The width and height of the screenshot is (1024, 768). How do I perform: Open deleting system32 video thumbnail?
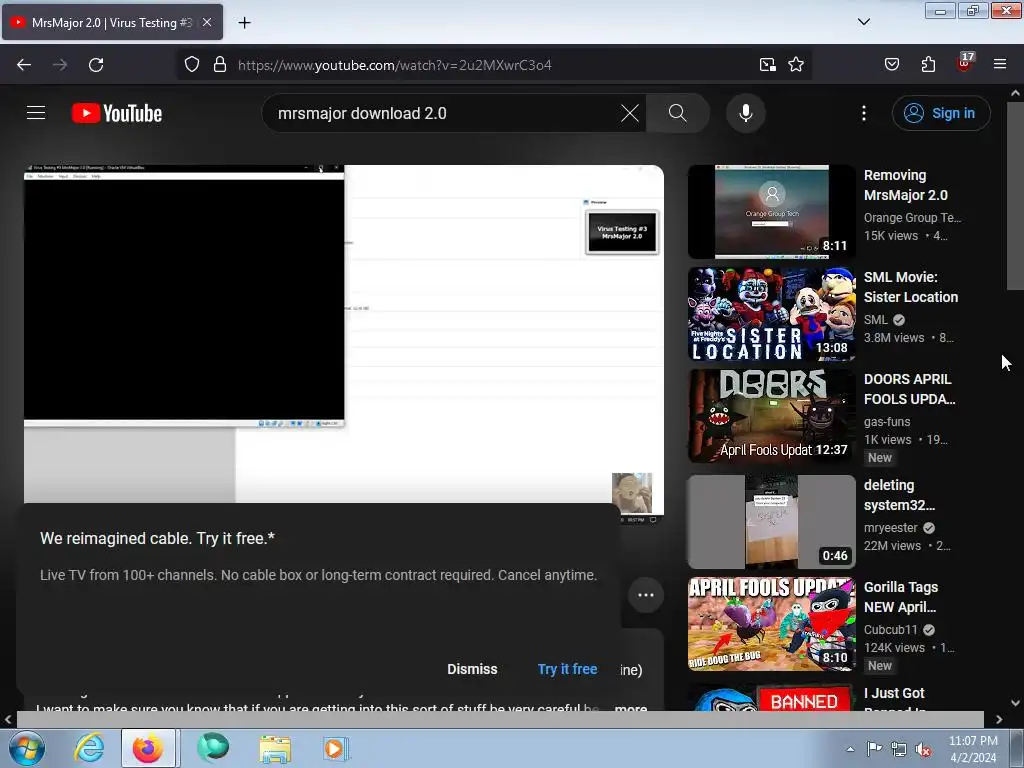point(771,522)
